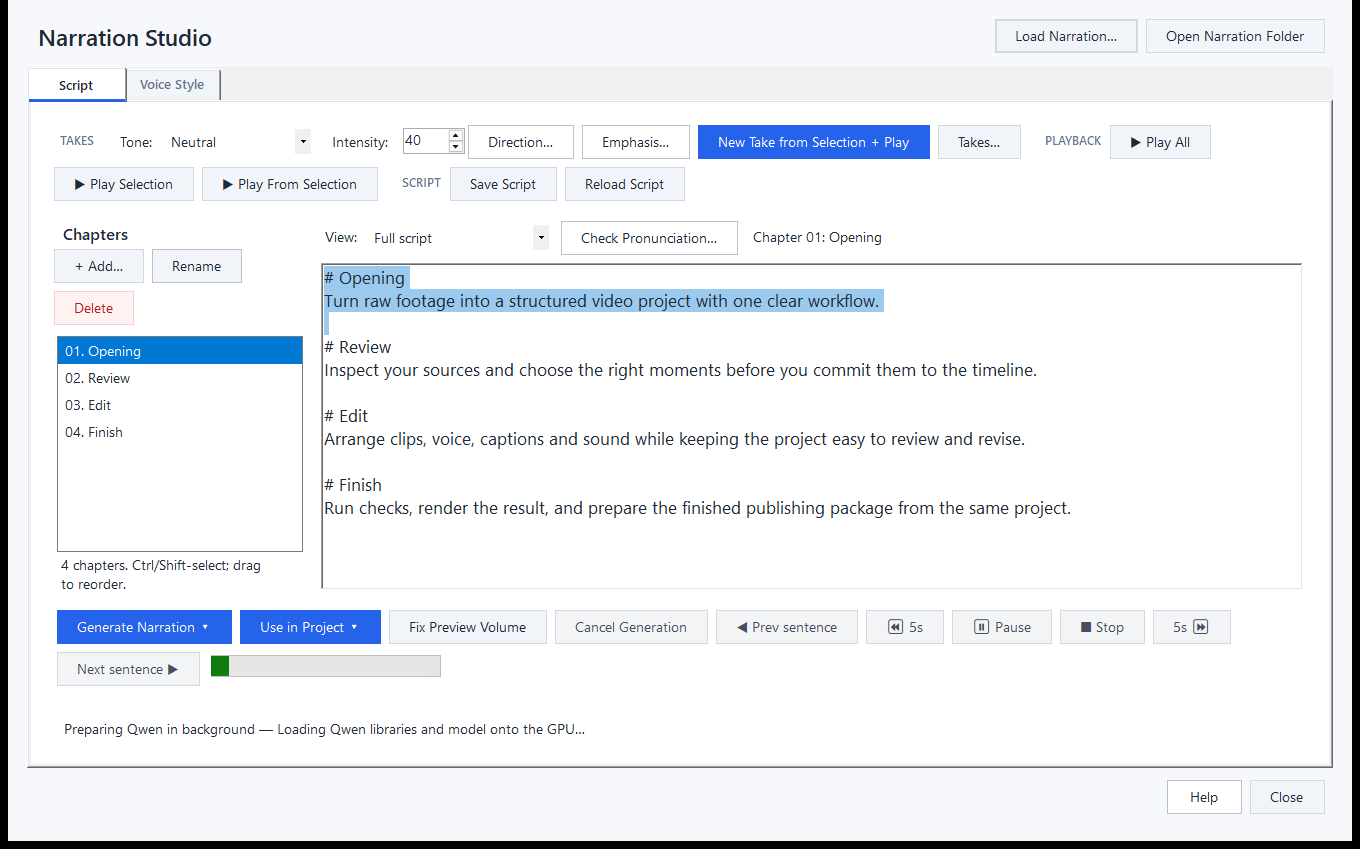This screenshot has height=849, width=1360.
Task: Skip back 5s with rewind icon
Action: (x=905, y=627)
